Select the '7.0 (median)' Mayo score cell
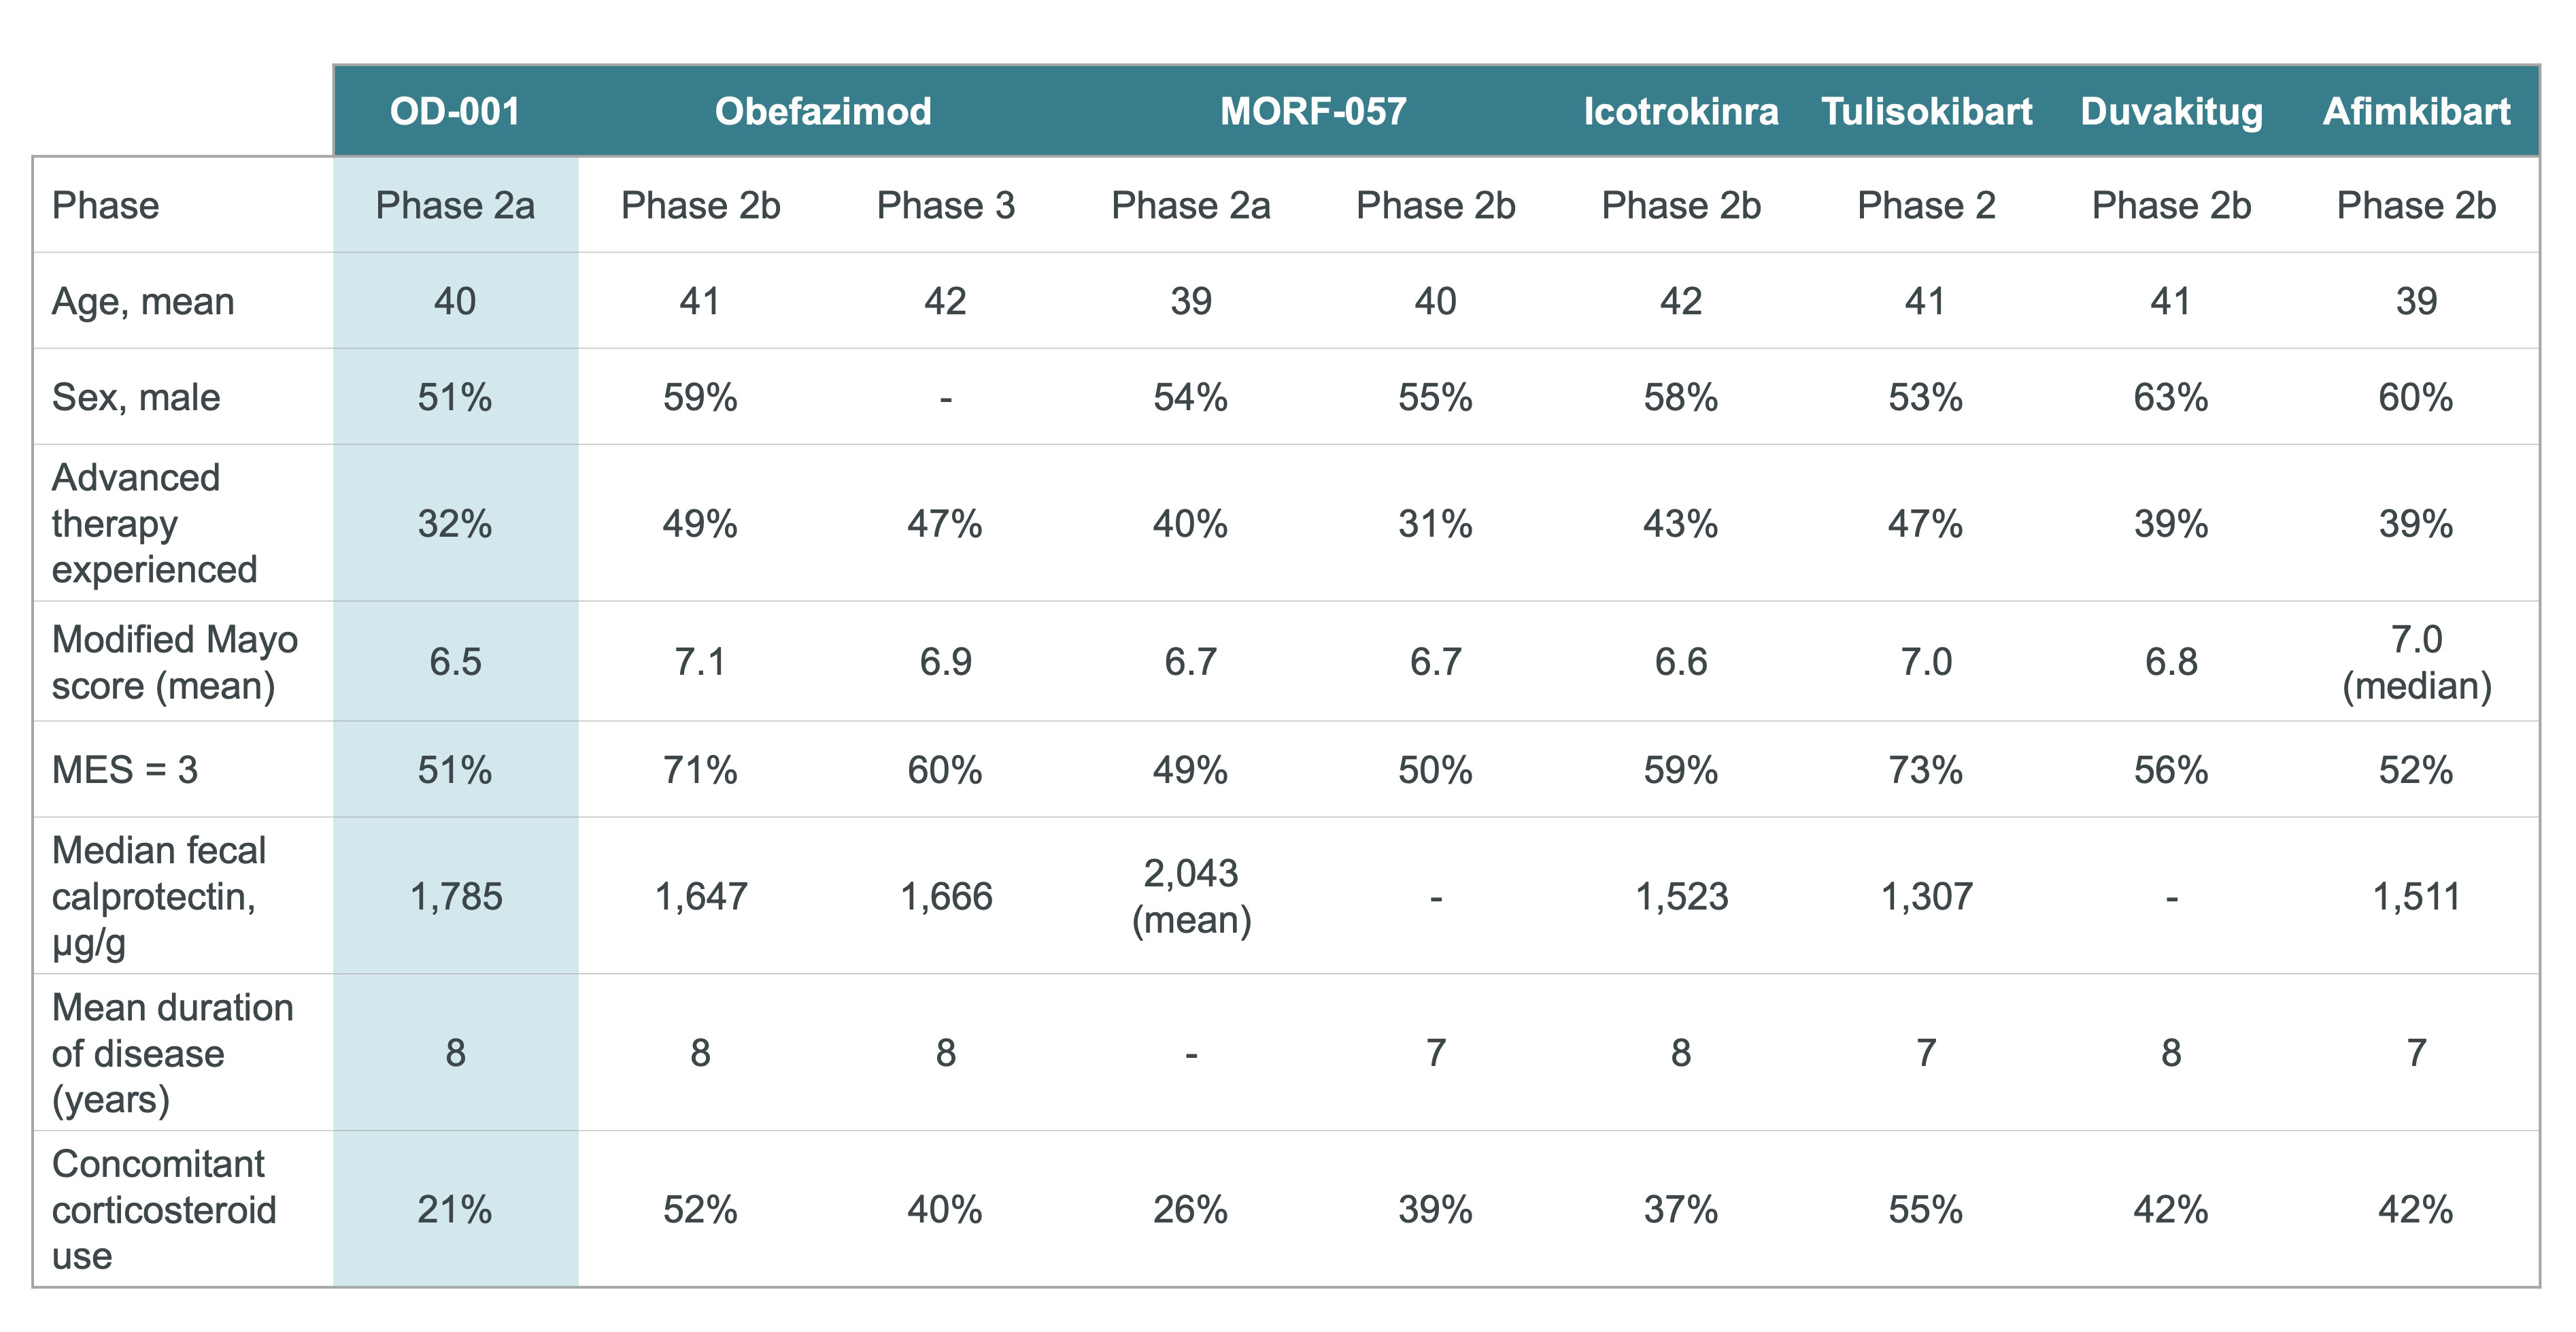Viewport: 2576px width, 1332px height. 2416,662
